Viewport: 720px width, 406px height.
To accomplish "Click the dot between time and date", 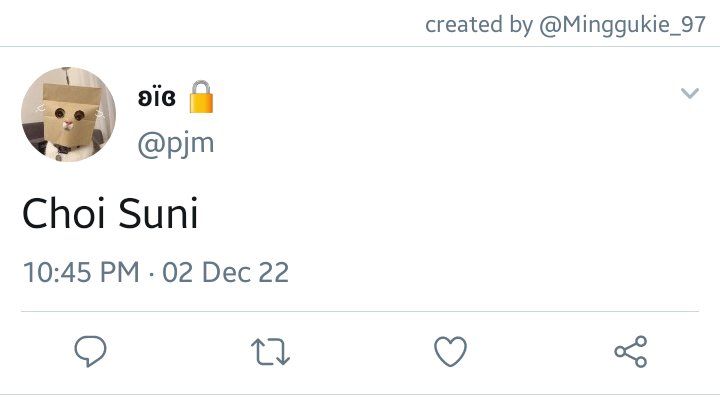I will (x=151, y=275).
